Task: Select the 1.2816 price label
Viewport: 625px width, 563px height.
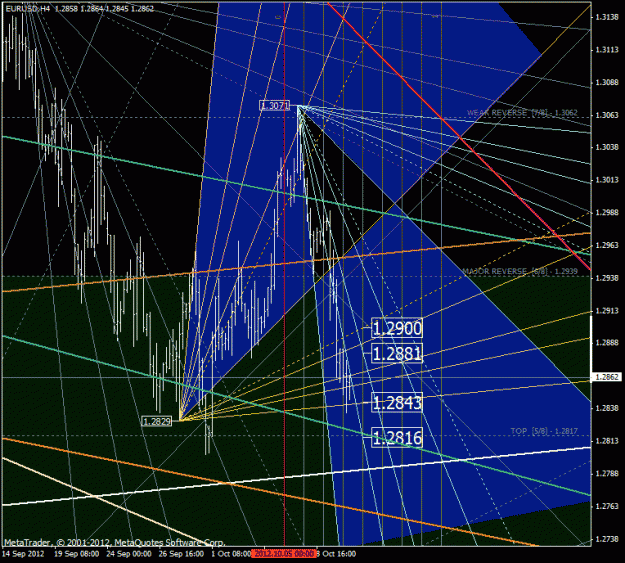Action: coord(397,437)
